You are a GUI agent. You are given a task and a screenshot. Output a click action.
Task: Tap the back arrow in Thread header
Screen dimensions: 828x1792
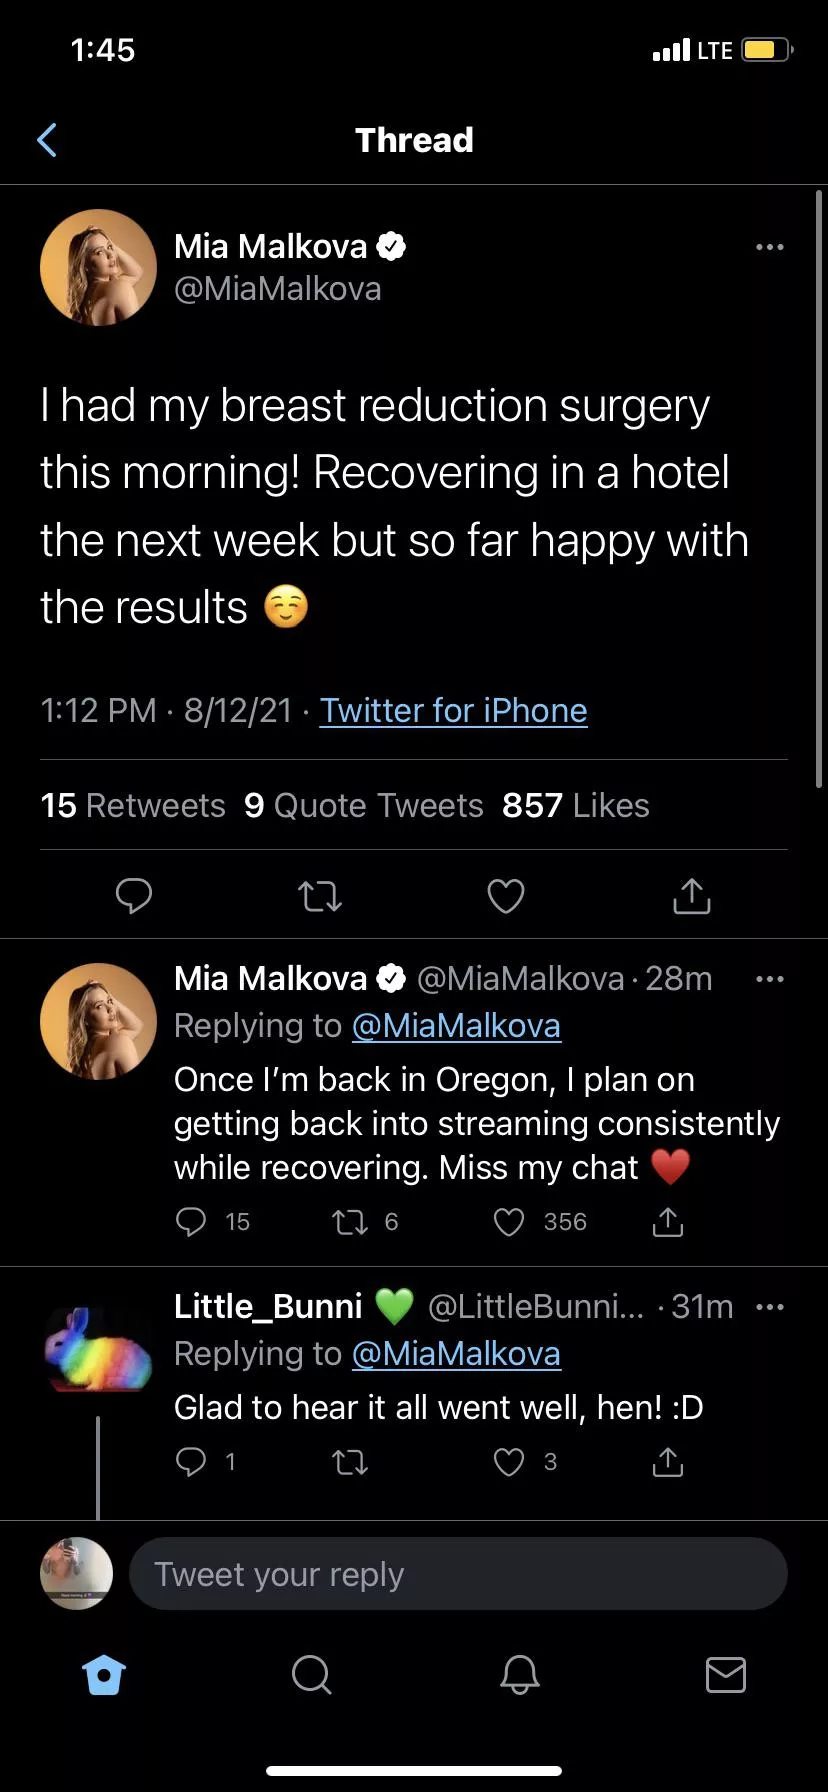[x=47, y=140]
